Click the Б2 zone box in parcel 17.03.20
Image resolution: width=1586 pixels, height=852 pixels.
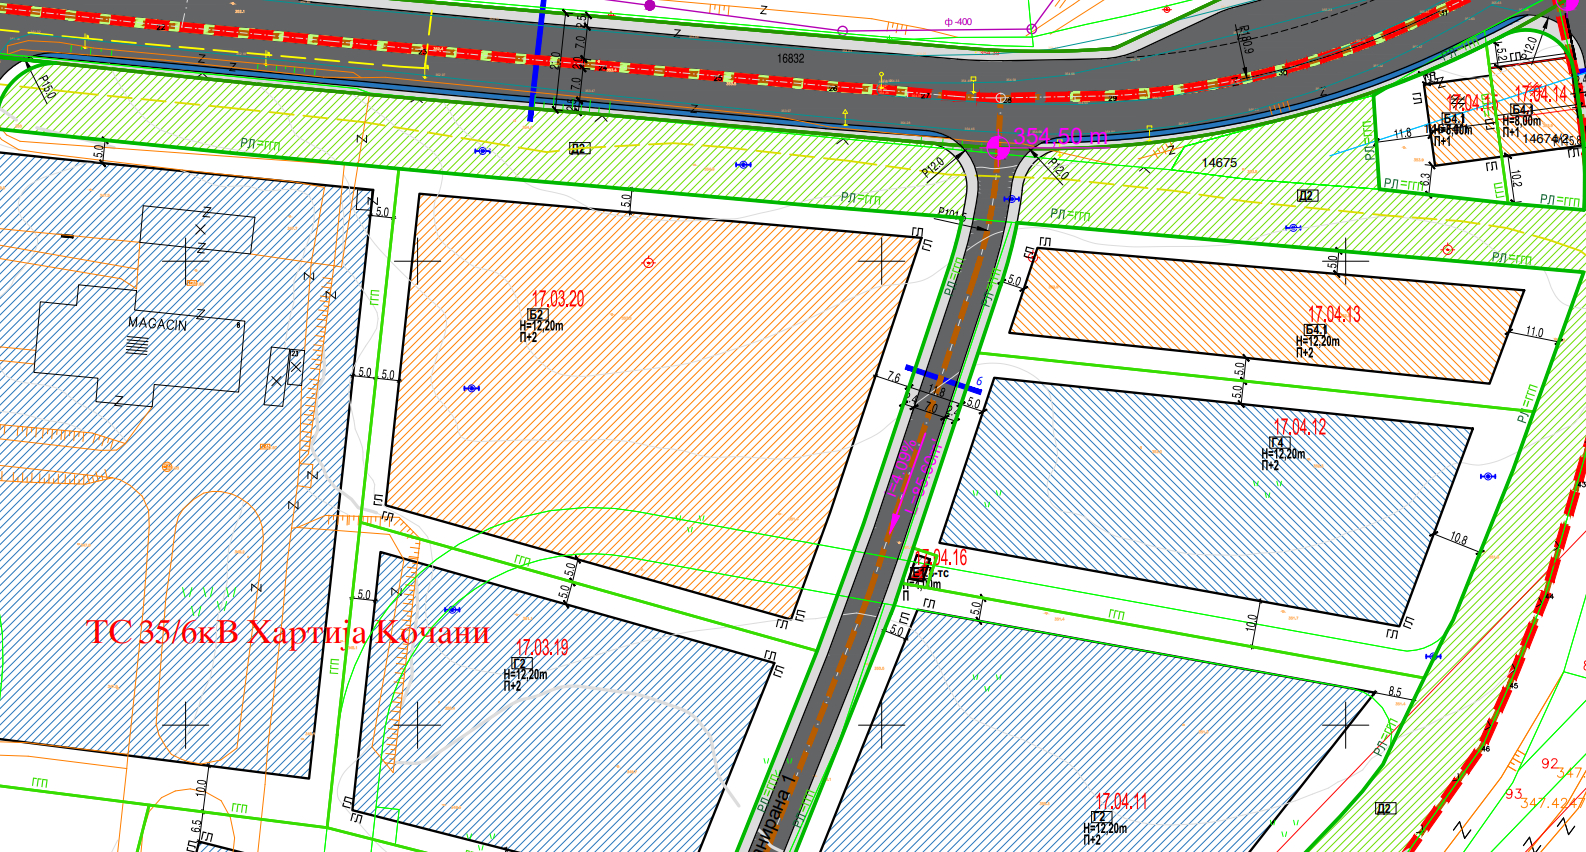536,314
